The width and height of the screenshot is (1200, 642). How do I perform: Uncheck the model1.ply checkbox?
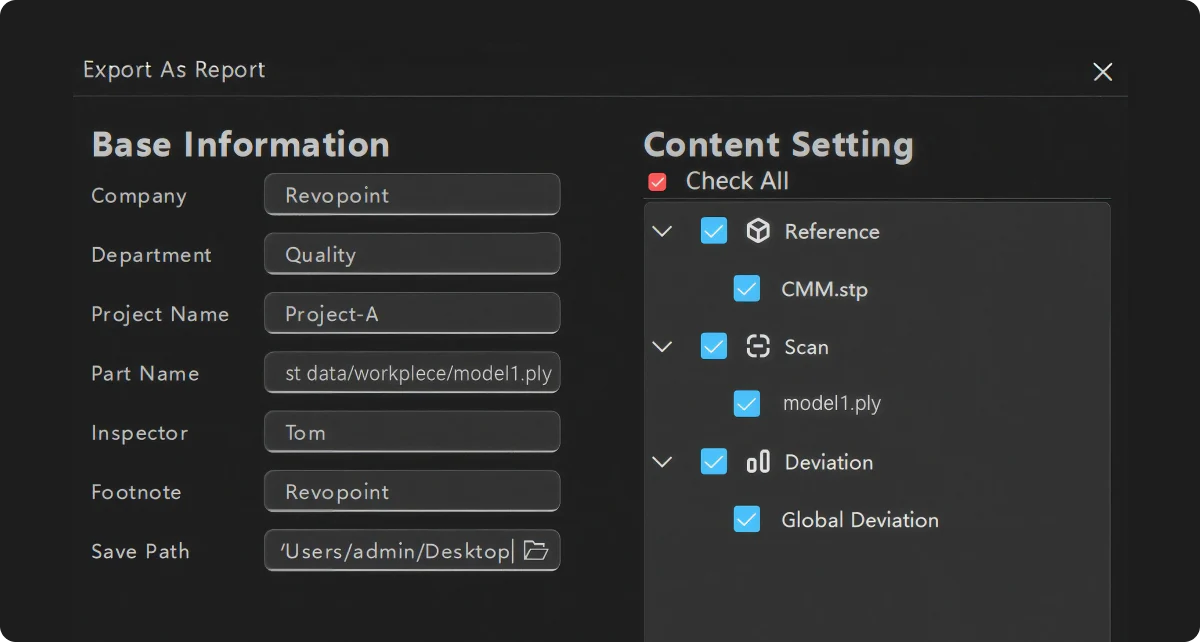pos(747,404)
